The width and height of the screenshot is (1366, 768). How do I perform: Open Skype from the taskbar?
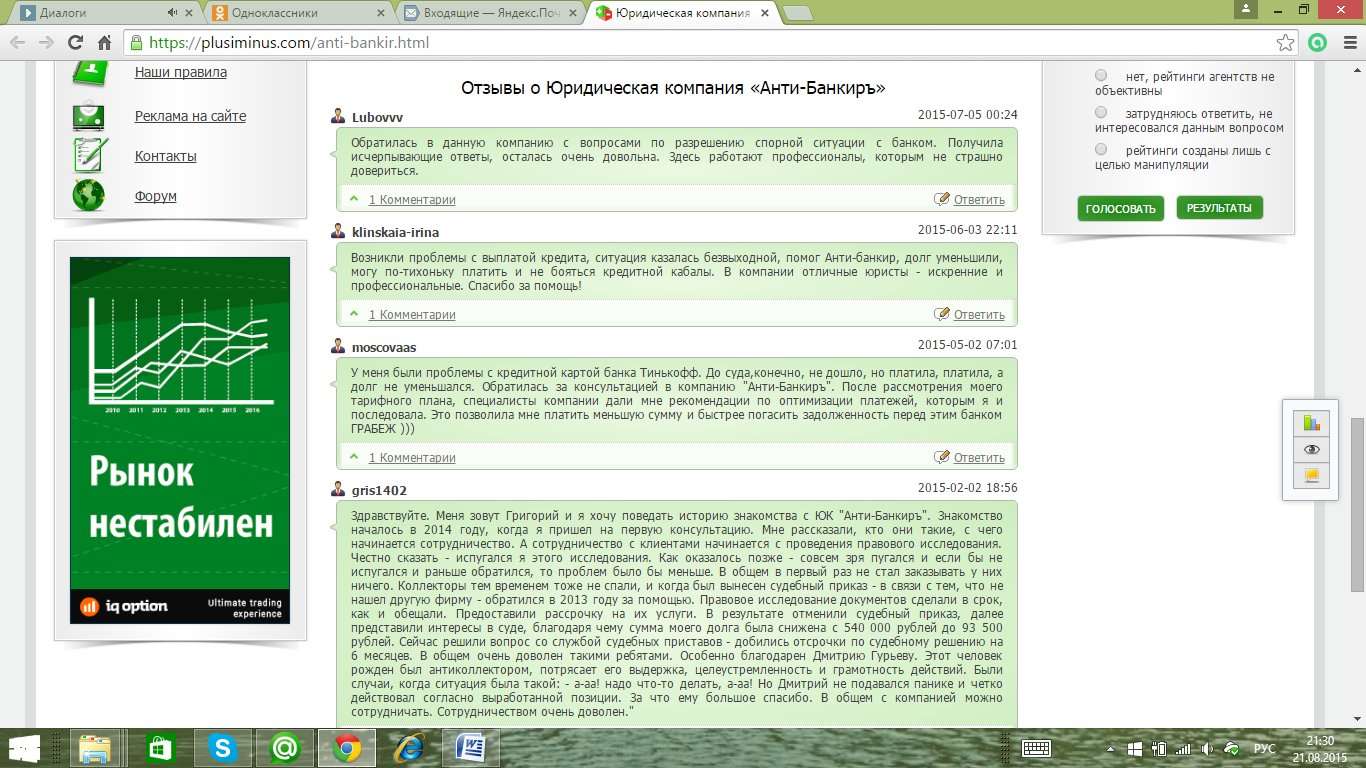(223, 747)
